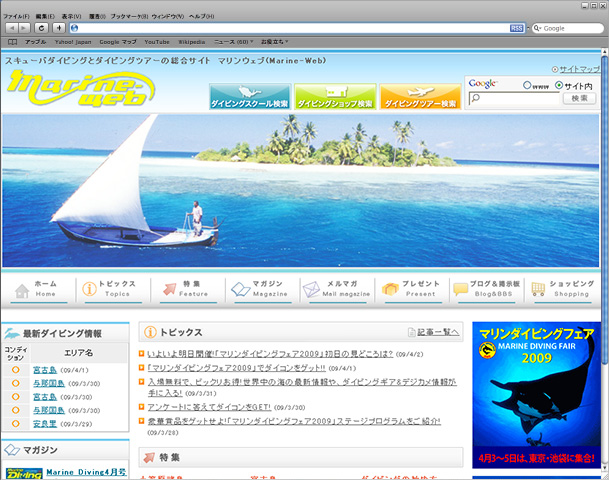Click the Blog&BBS speech bubble icon
609x480 pixels.
pyautogui.click(x=461, y=289)
